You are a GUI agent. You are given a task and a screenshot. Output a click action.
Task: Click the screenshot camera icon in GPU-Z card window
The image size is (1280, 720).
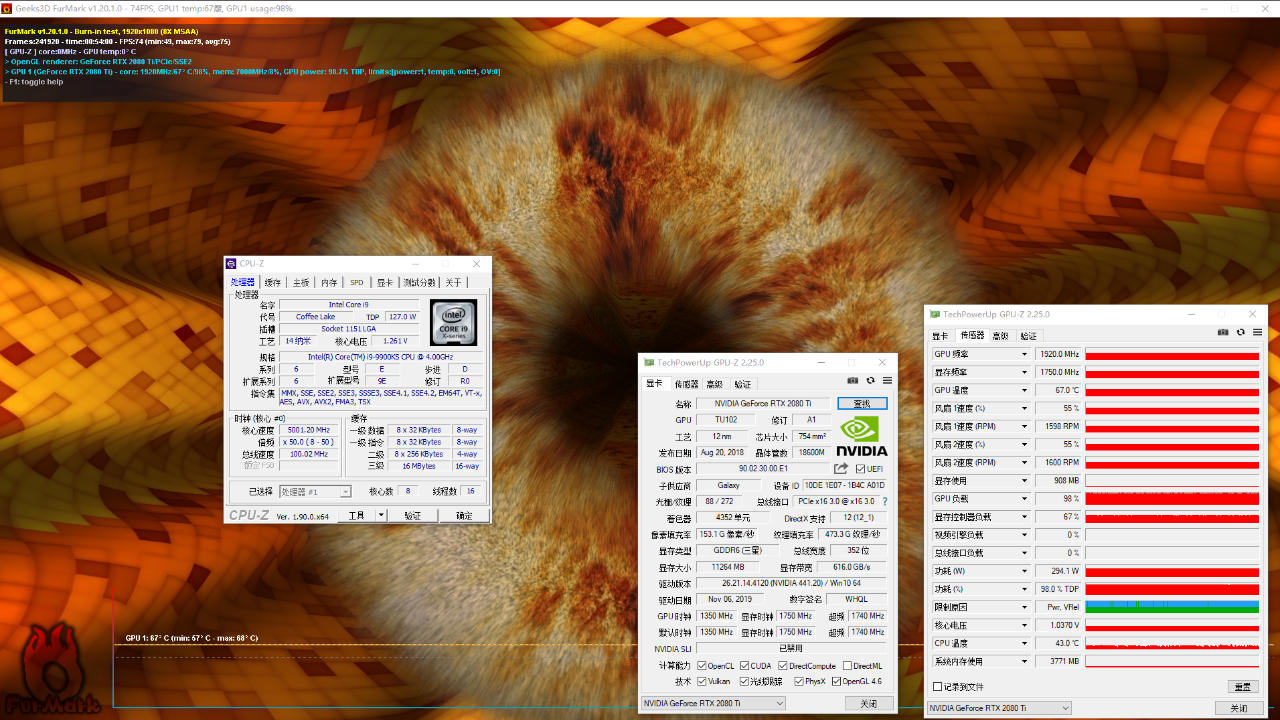(x=853, y=381)
